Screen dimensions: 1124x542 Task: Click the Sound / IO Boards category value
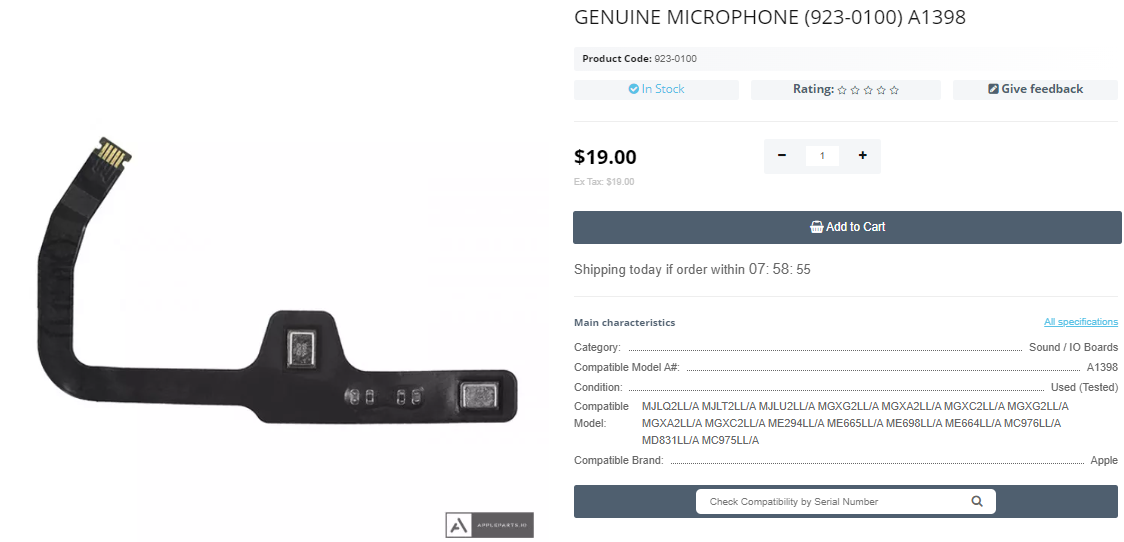pyautogui.click(x=1073, y=347)
